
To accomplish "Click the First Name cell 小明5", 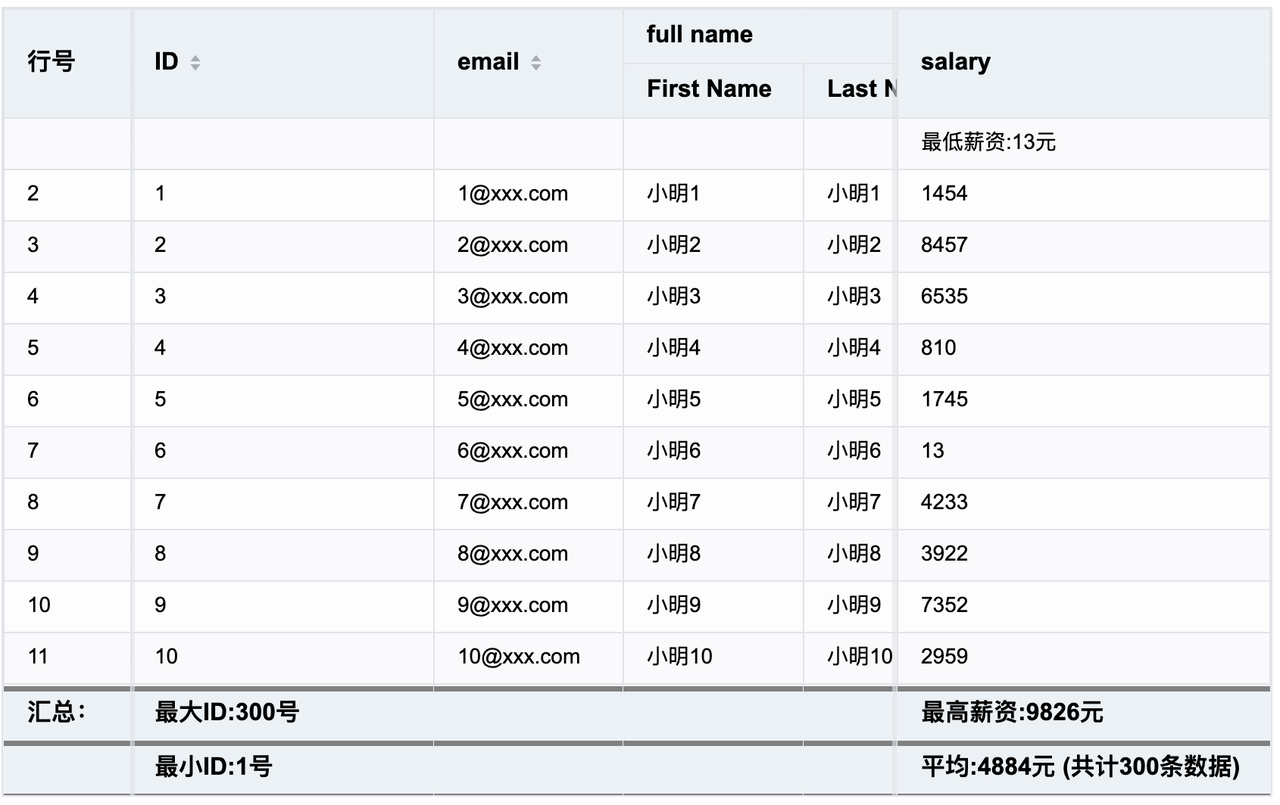I will coord(674,400).
